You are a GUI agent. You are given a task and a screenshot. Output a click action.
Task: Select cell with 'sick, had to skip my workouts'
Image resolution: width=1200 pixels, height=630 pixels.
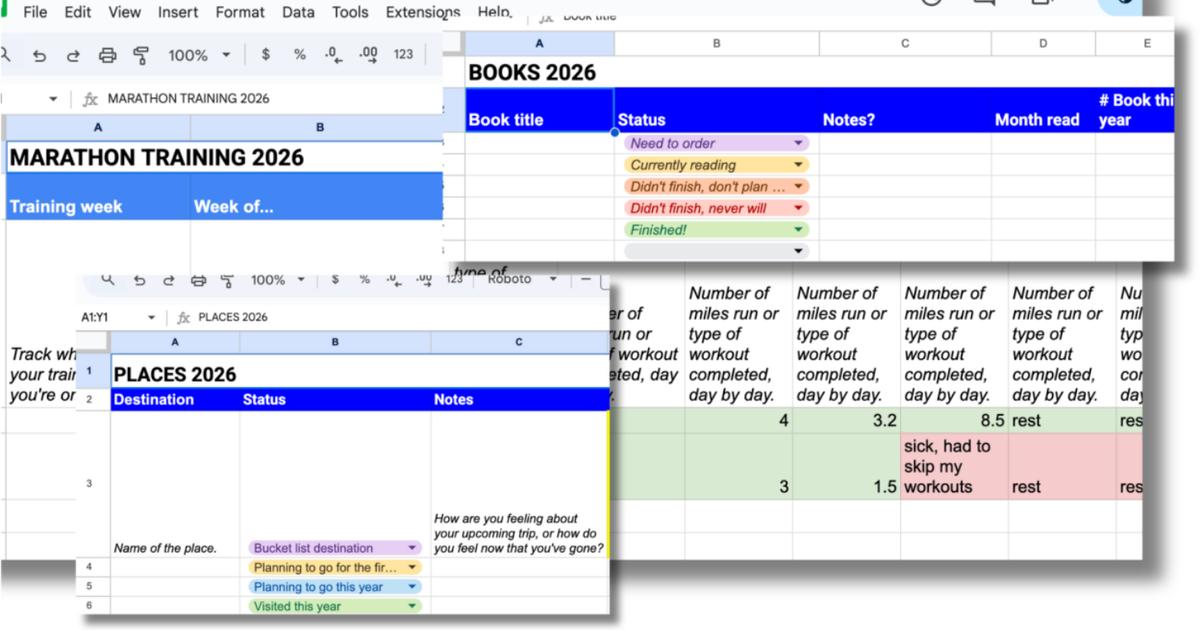(954, 467)
